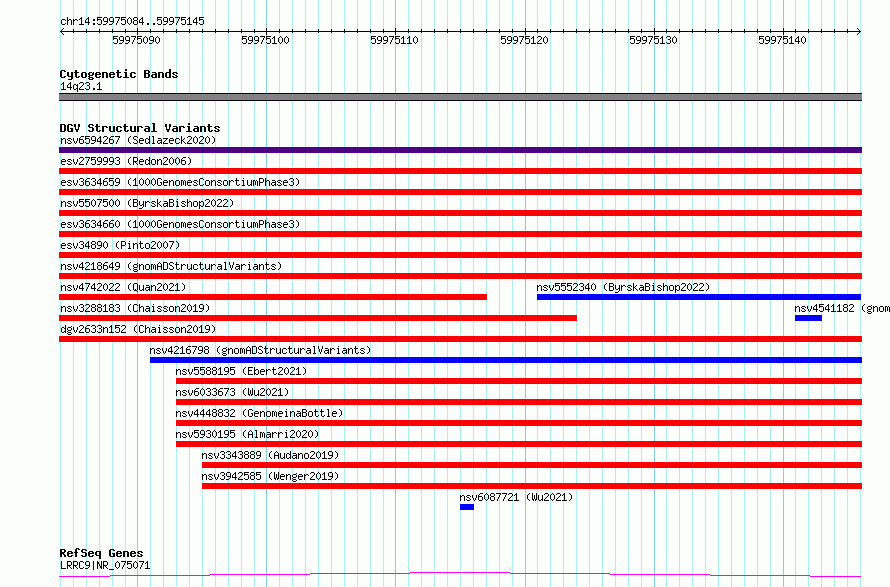This screenshot has height=587, width=890.
Task: Click ruler position 59975120
Action: pyautogui.click(x=524, y=40)
